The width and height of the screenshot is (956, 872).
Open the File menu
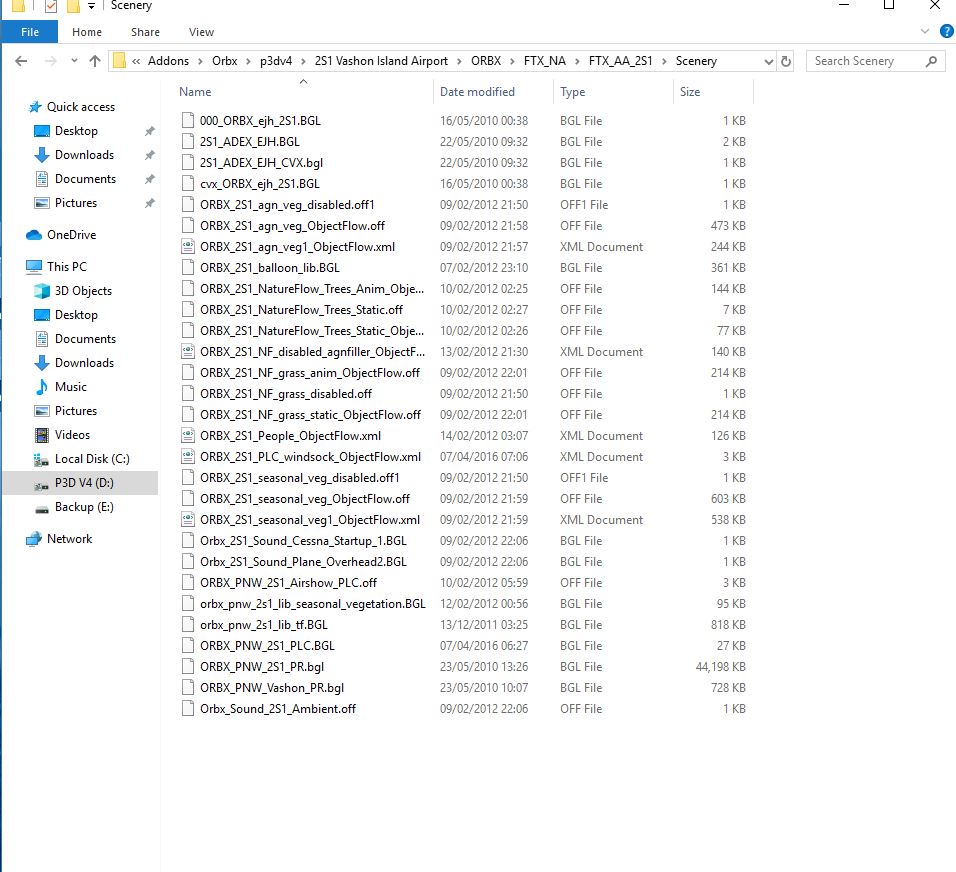click(x=30, y=32)
